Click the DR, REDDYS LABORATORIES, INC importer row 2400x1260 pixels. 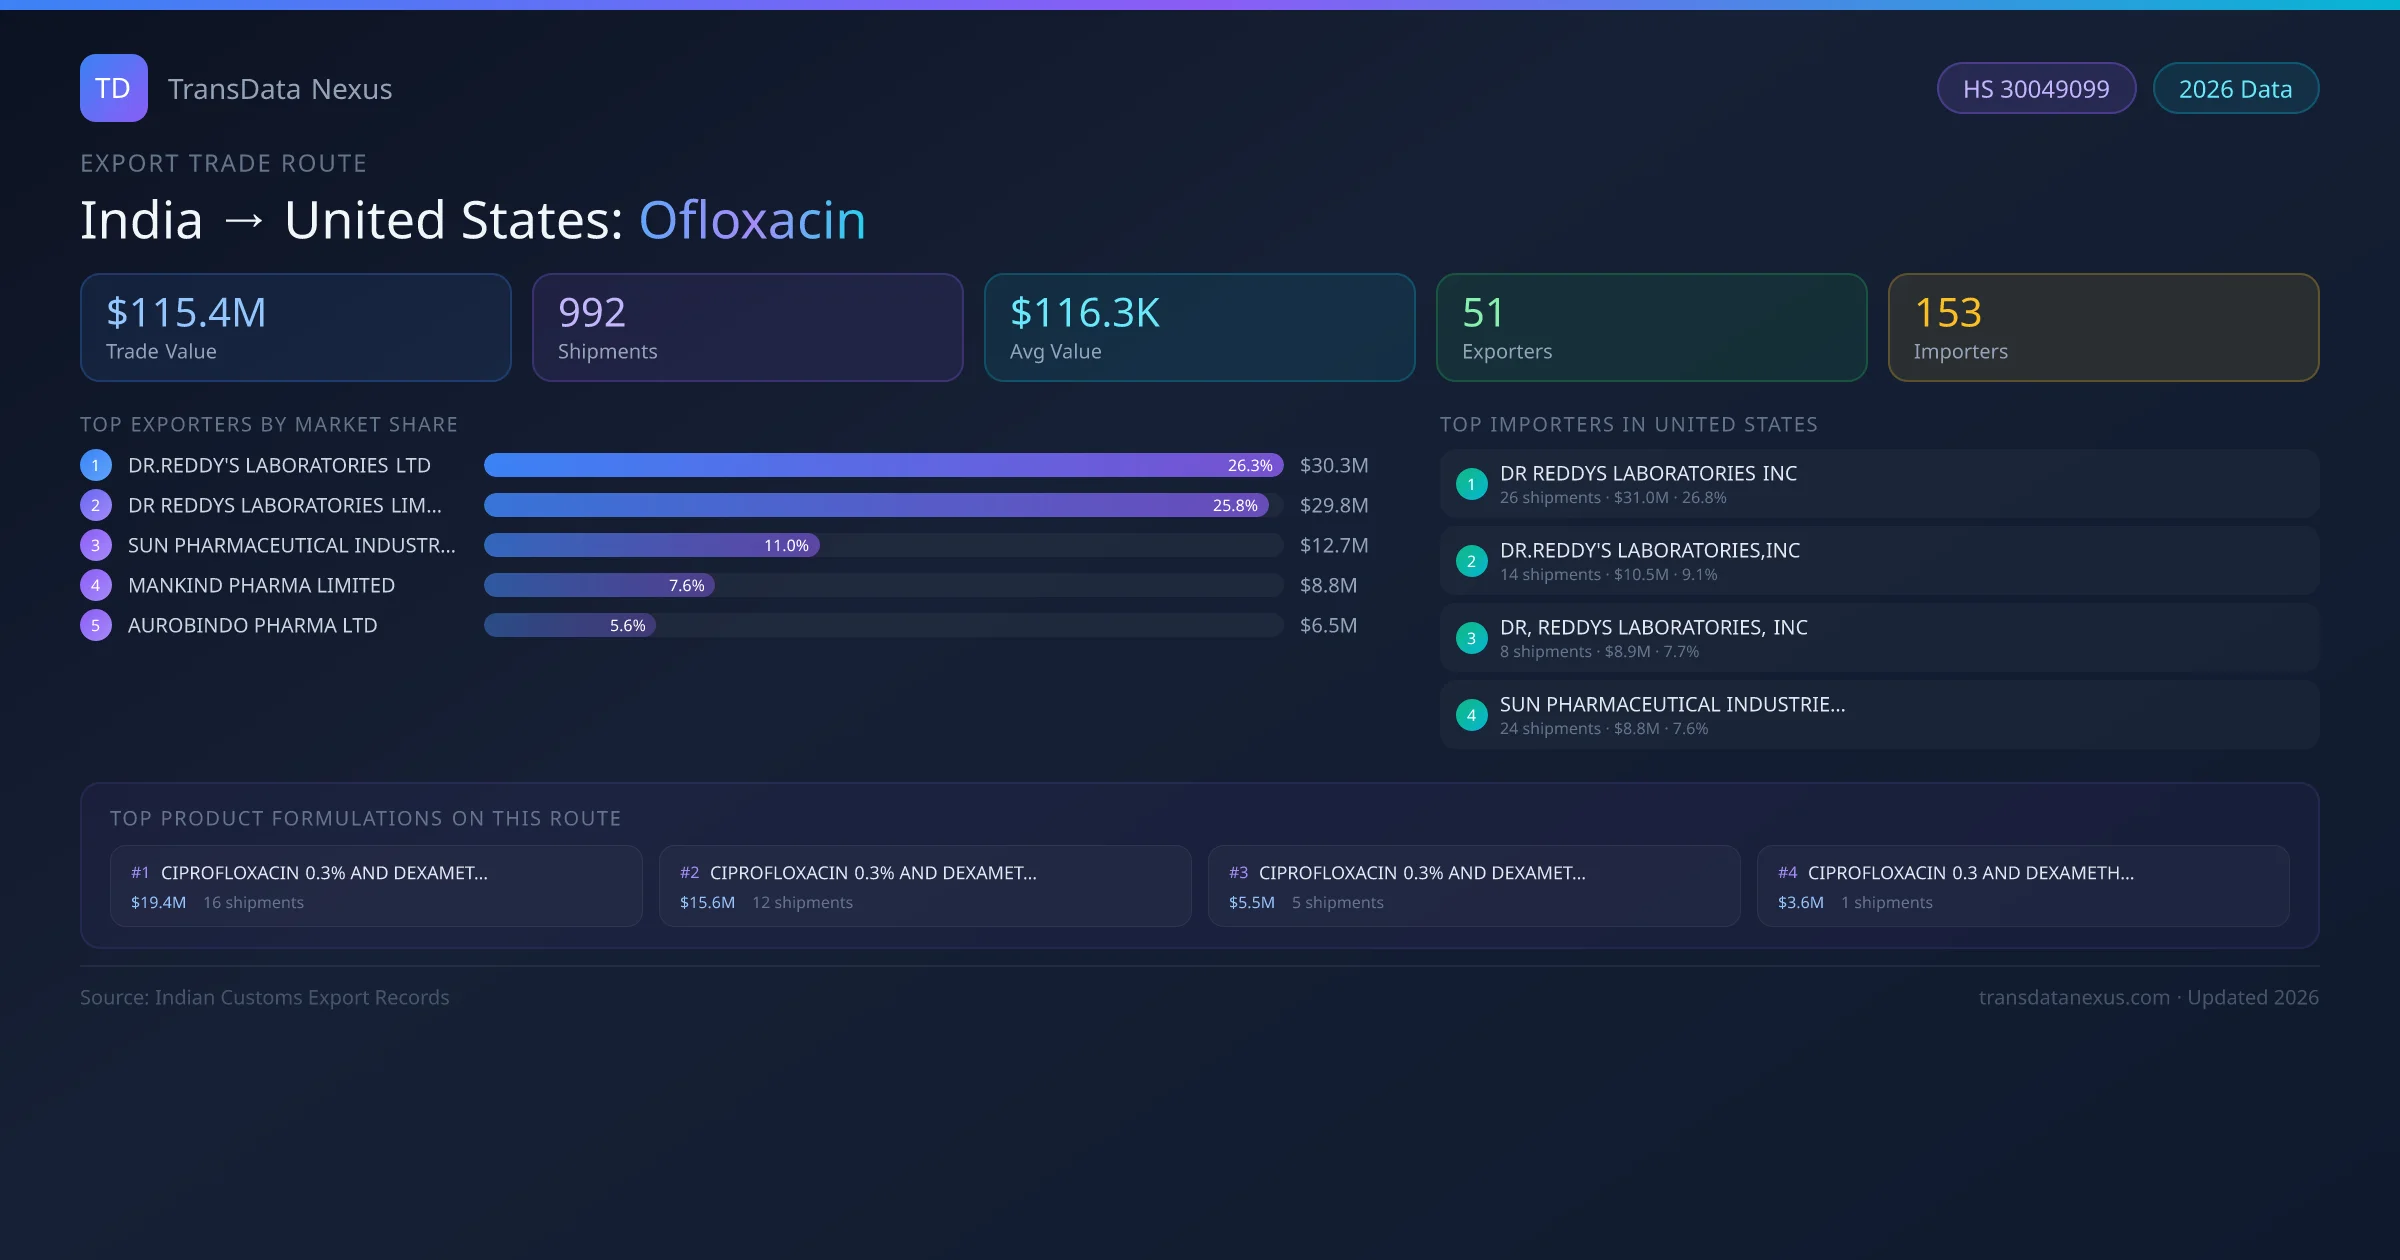pyautogui.click(x=1878, y=638)
